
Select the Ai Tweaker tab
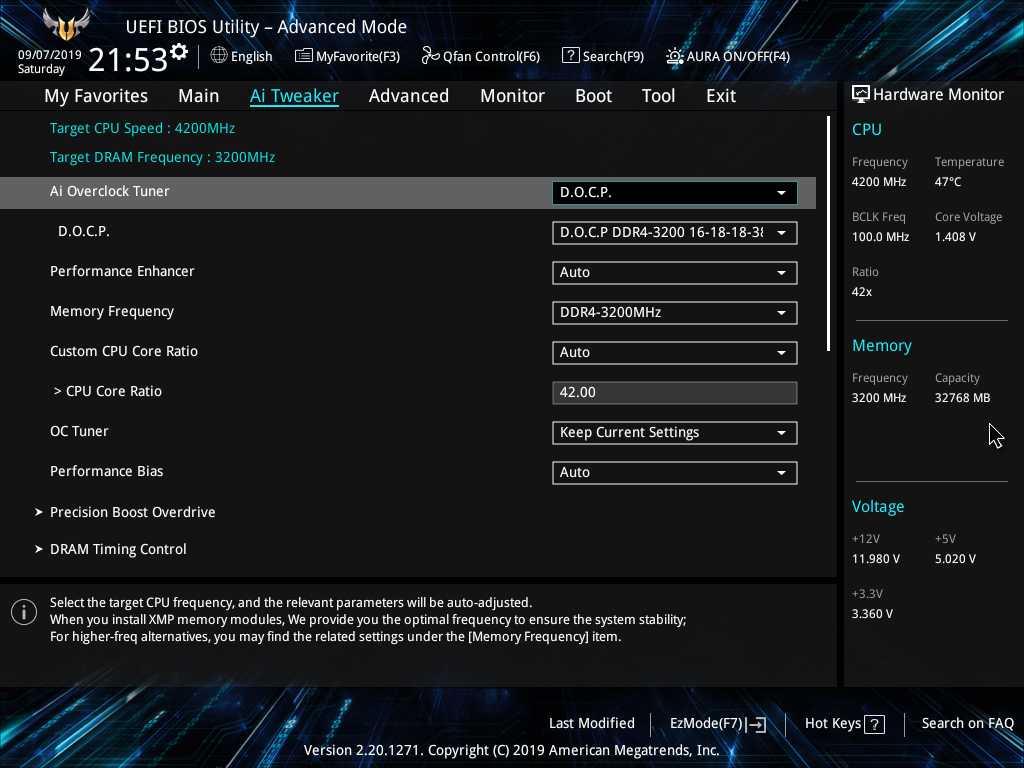(x=294, y=96)
